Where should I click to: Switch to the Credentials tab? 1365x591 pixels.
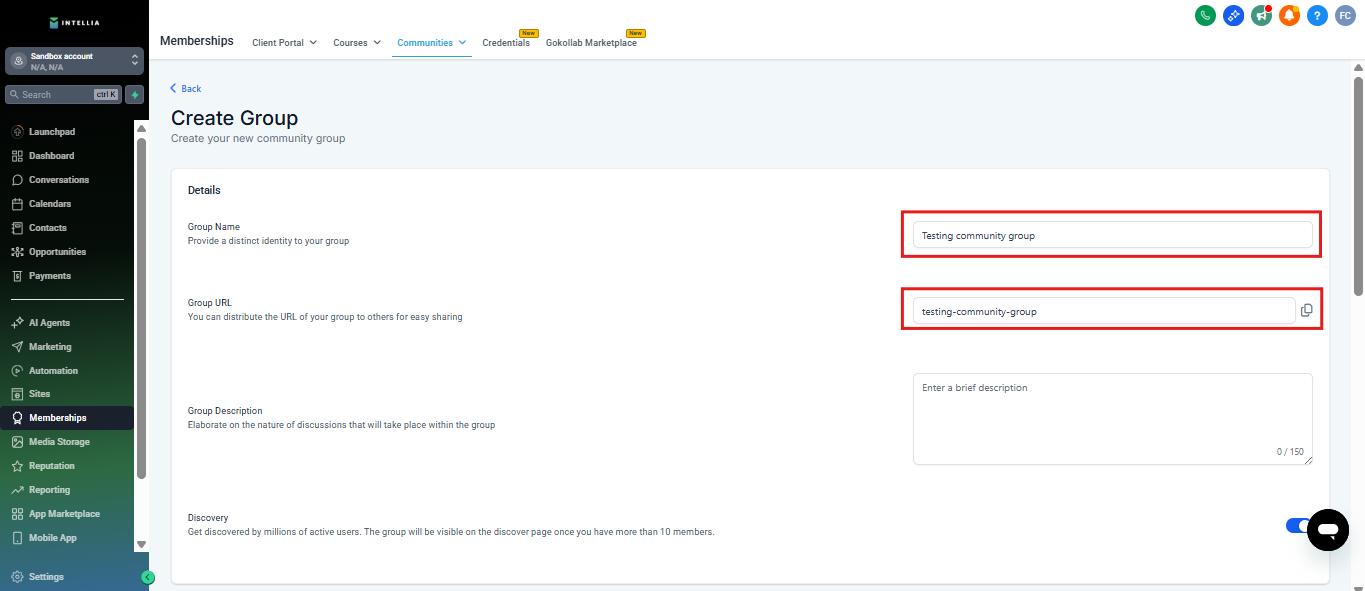pyautogui.click(x=506, y=43)
